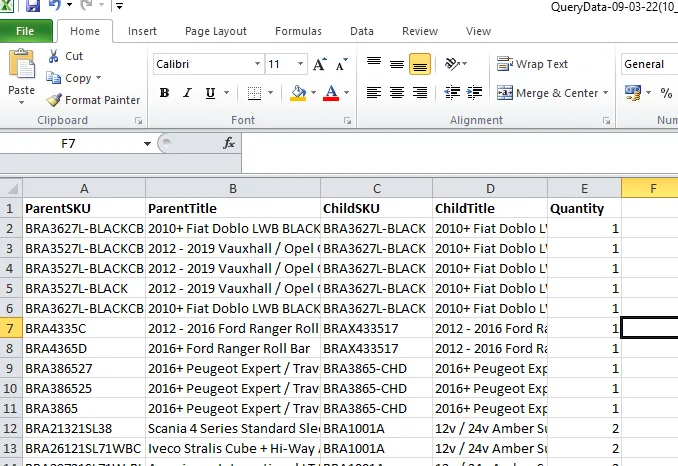Click cell containing BRA26121SL71WBC
Image resolution: width=678 pixels, height=466 pixels.
coord(84,449)
